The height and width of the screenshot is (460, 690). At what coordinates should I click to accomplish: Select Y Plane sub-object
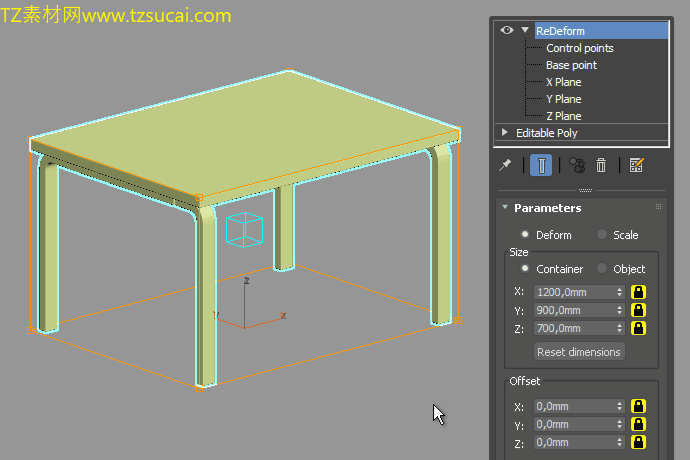(x=564, y=99)
